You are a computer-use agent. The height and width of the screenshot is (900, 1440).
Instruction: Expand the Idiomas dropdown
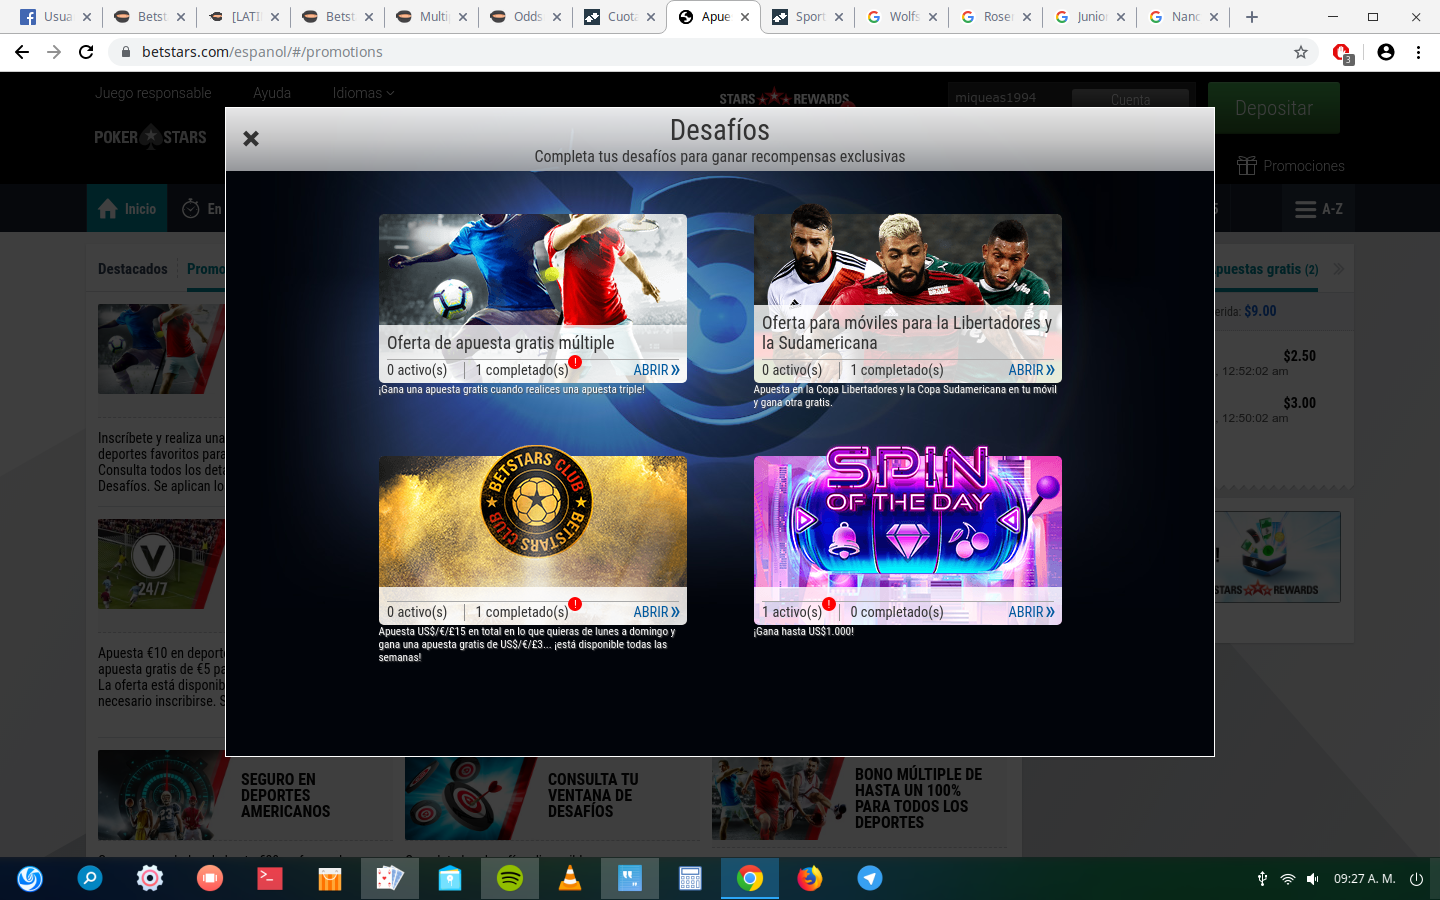click(x=363, y=93)
